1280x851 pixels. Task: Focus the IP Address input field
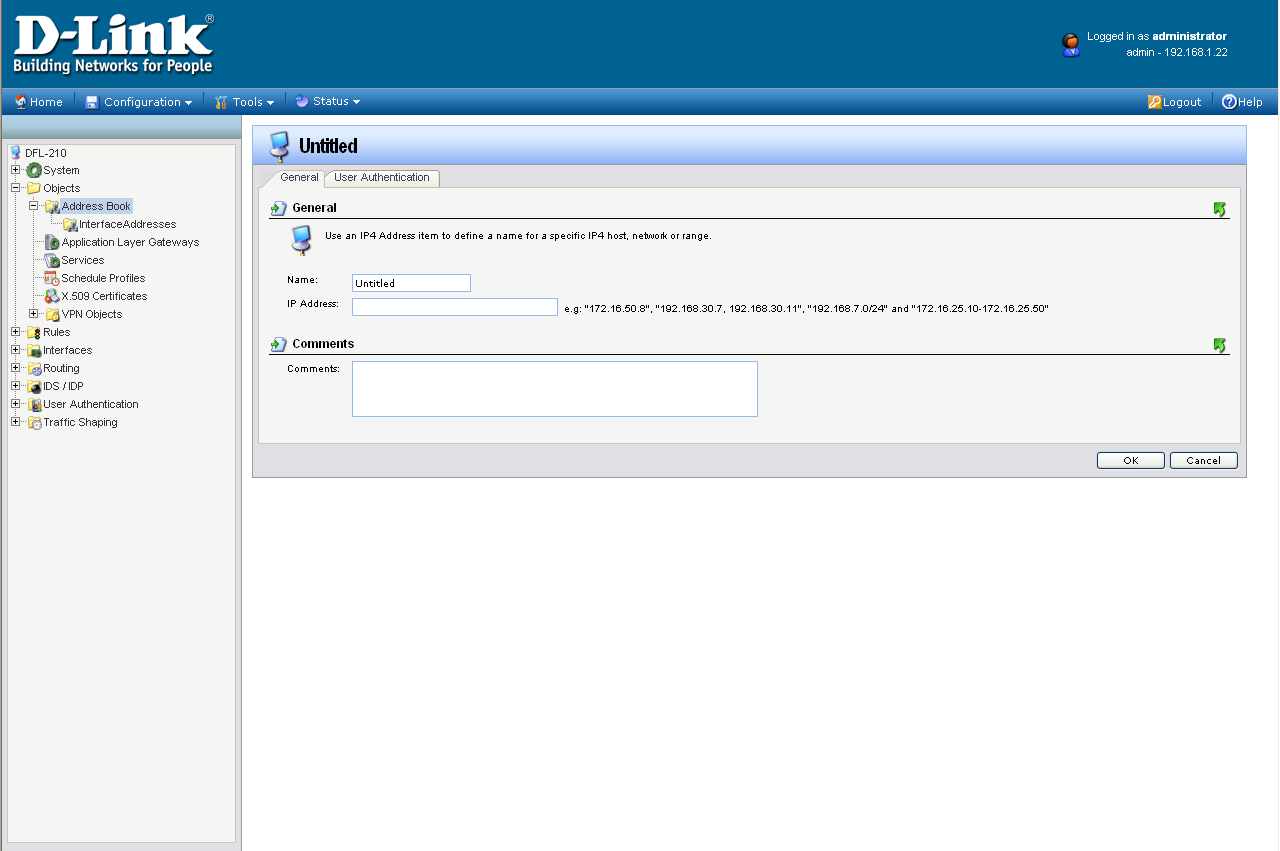(455, 307)
